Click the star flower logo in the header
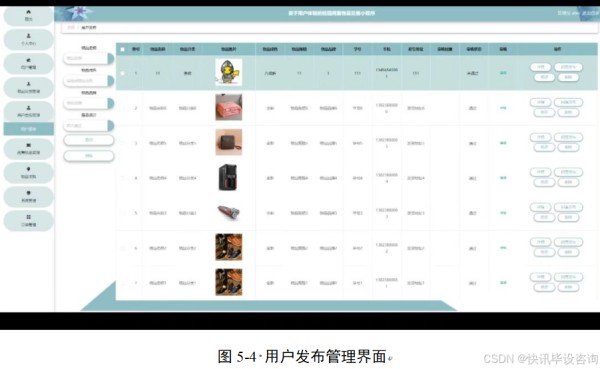Screen dimensions: 600x369 click(x=79, y=13)
